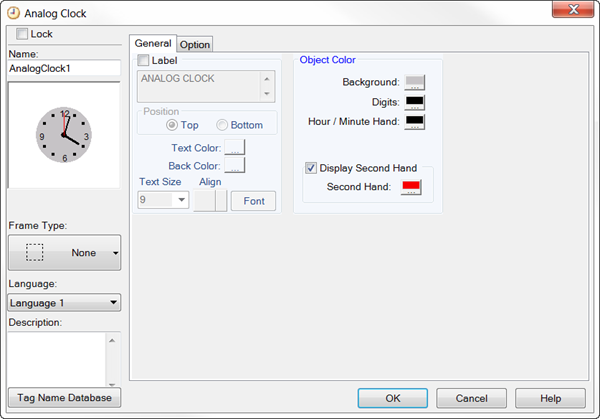Switch to the Option tab
The image size is (600, 419).
(195, 44)
